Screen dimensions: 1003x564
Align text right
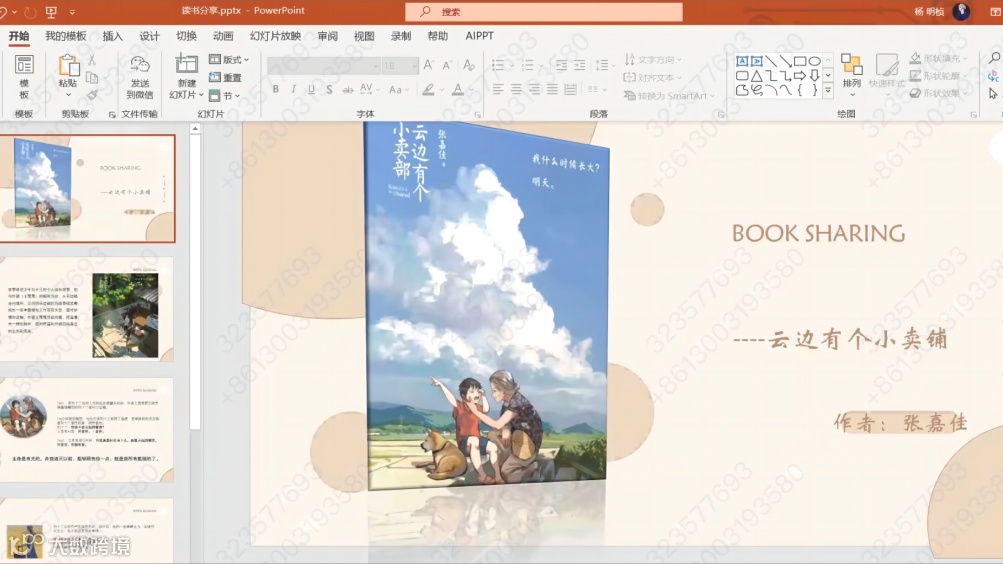[534, 90]
